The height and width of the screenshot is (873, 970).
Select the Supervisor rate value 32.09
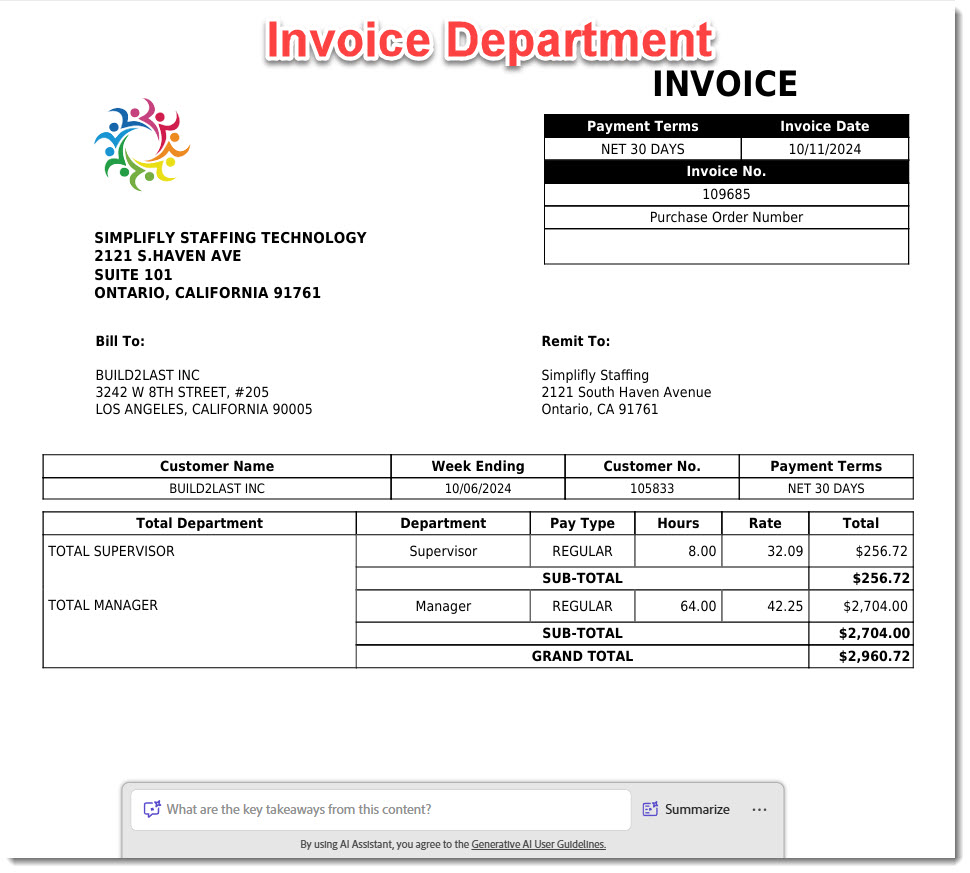click(x=764, y=551)
